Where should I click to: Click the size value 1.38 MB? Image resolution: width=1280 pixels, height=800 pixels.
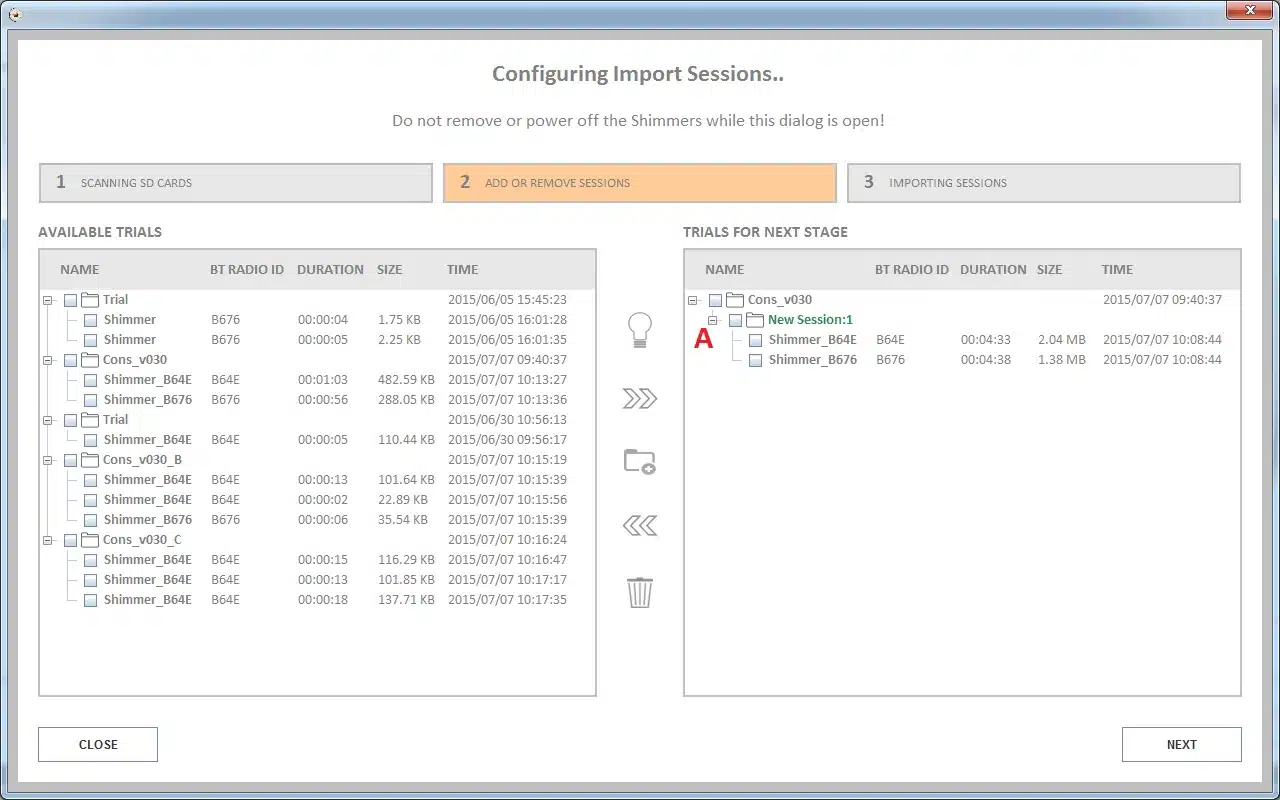(x=1061, y=360)
